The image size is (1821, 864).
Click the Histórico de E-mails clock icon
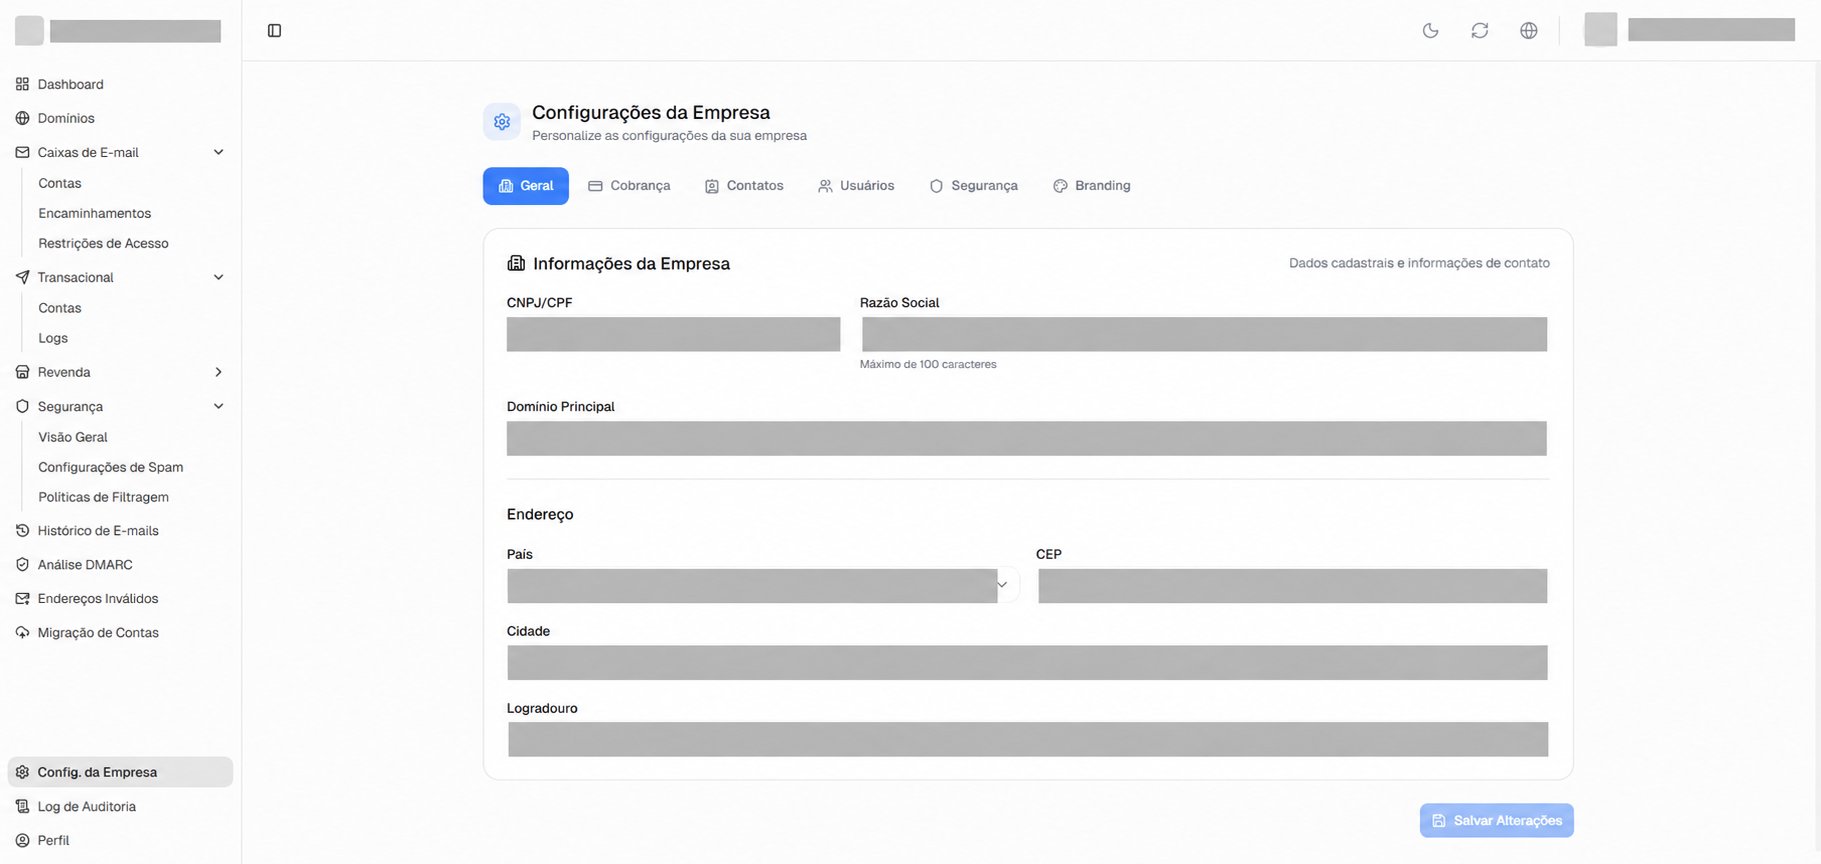pos(22,531)
